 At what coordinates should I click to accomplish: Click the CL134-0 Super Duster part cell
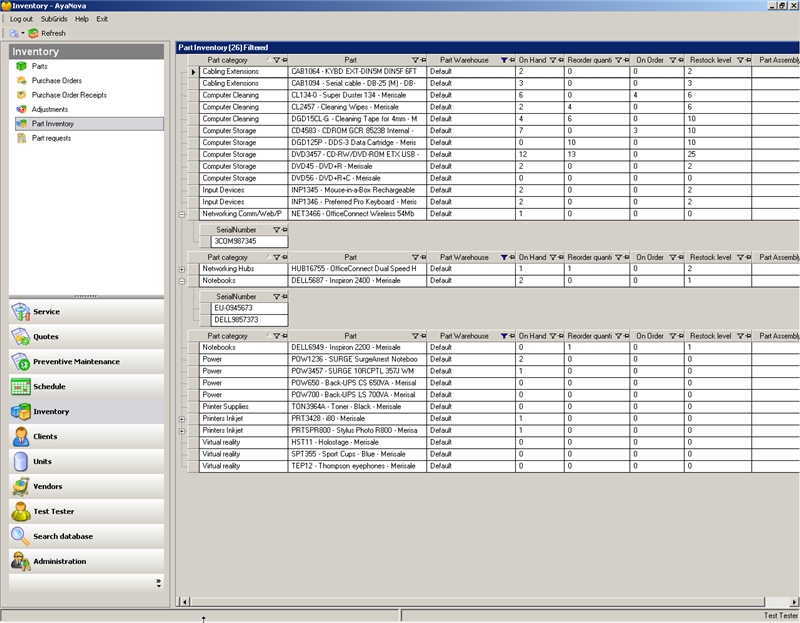(x=357, y=95)
